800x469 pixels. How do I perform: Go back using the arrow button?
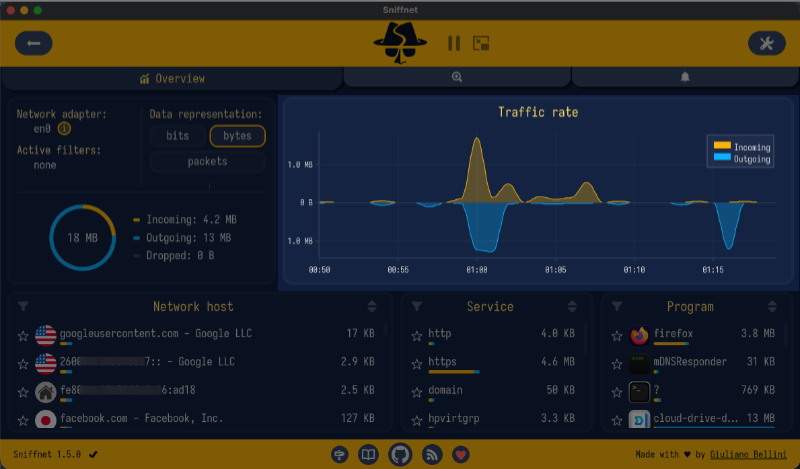tap(34, 43)
